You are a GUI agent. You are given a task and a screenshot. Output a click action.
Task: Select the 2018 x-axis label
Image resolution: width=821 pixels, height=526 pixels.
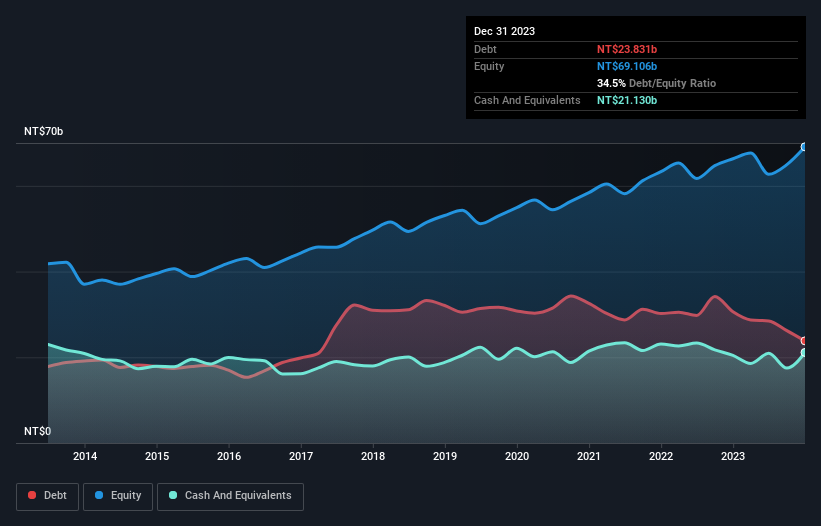(373, 456)
